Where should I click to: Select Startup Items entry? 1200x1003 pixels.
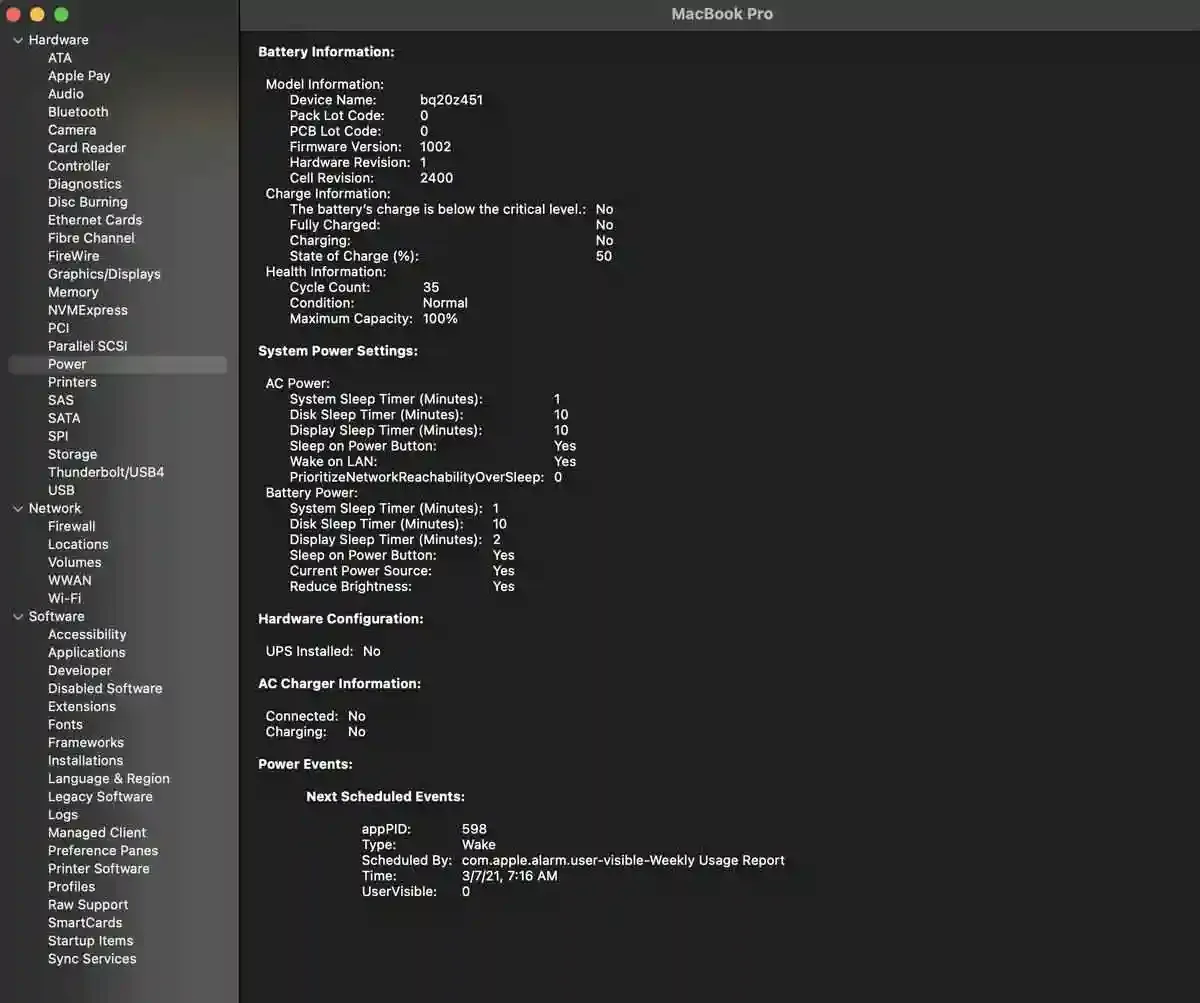point(91,940)
